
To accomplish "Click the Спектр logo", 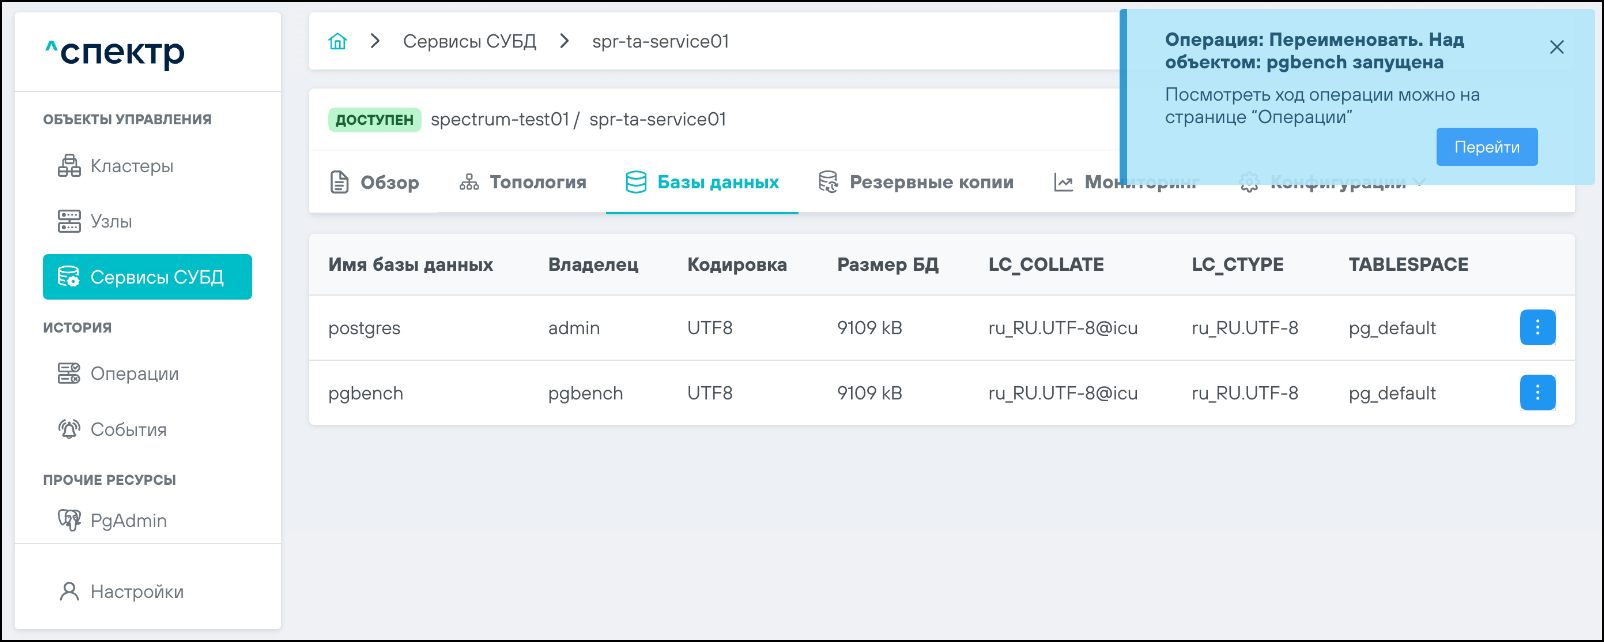I will pos(115,52).
